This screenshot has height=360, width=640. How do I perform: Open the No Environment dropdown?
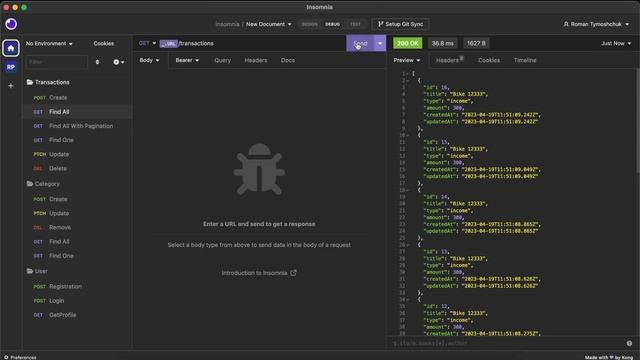click(x=49, y=43)
